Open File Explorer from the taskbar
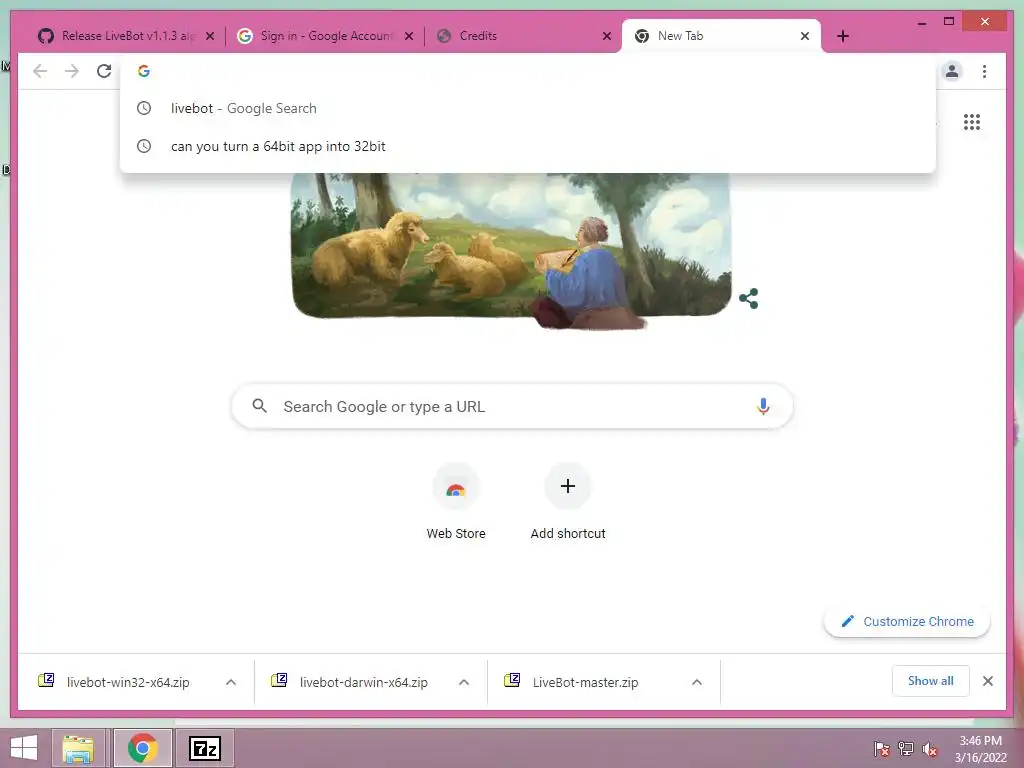 click(x=78, y=748)
